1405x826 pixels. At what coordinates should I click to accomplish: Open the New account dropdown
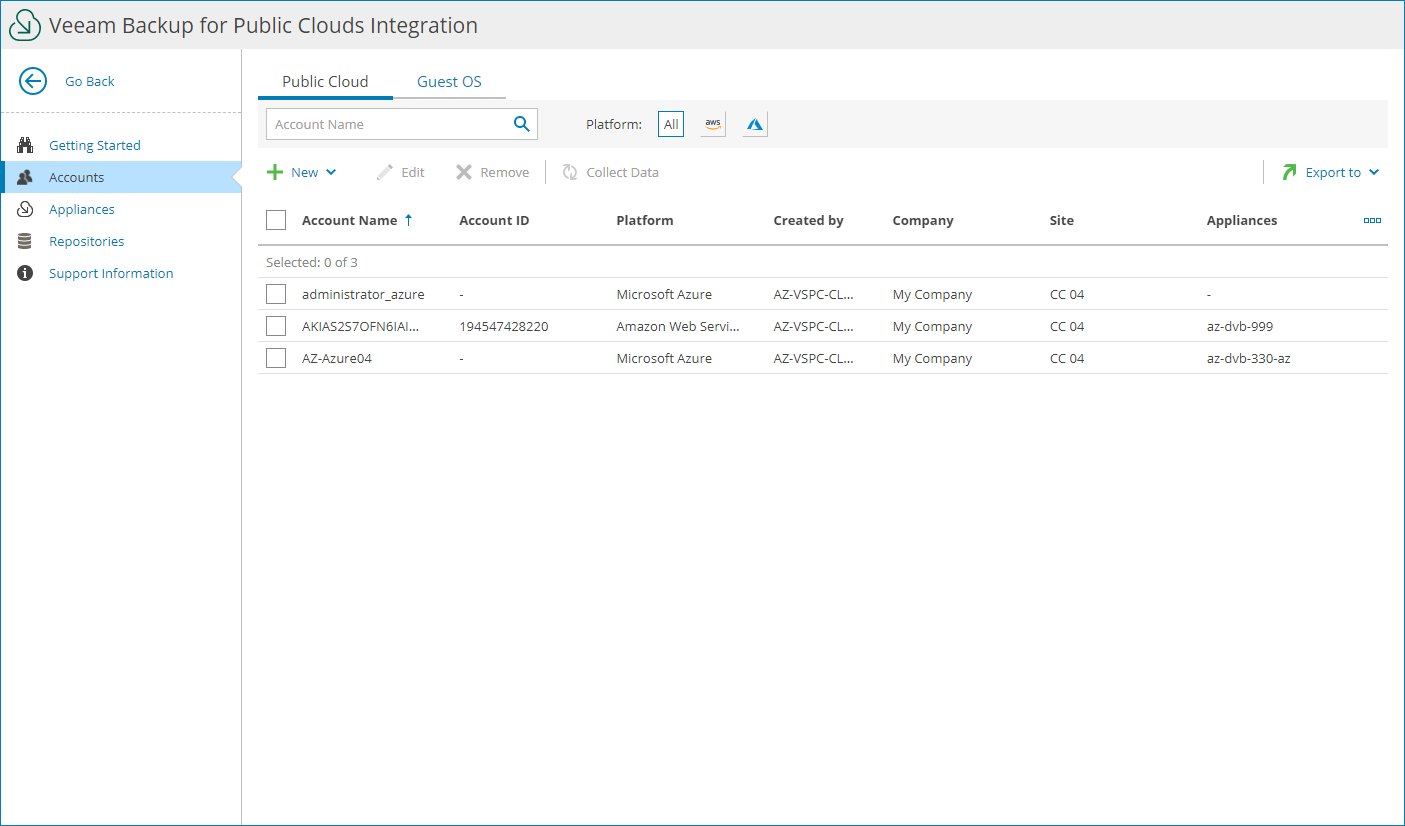tap(302, 172)
